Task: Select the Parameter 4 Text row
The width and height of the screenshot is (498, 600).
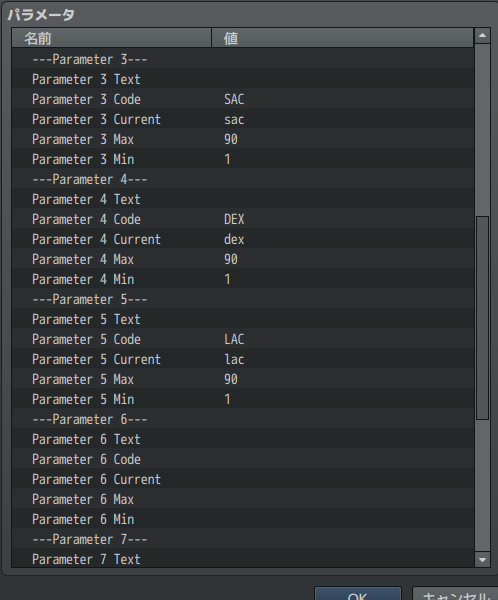Action: [x=243, y=199]
